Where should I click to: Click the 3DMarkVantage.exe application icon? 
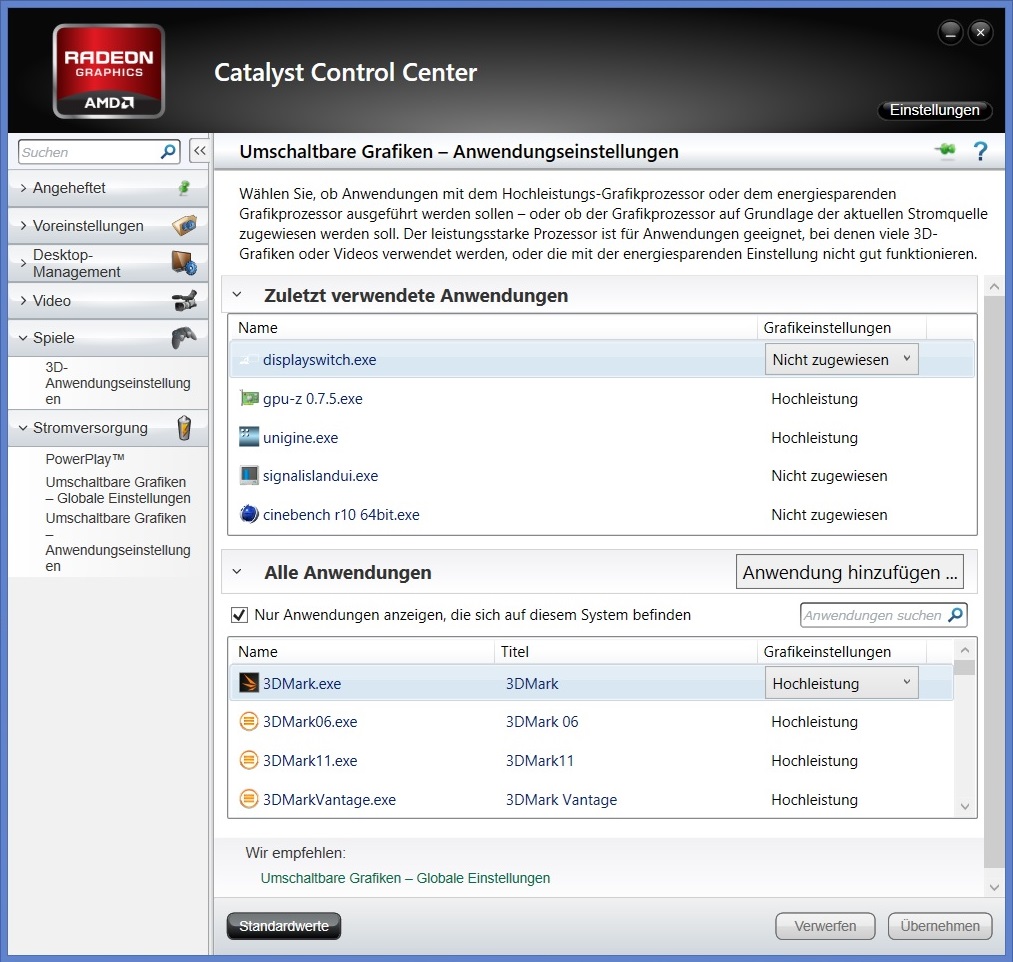coord(249,799)
